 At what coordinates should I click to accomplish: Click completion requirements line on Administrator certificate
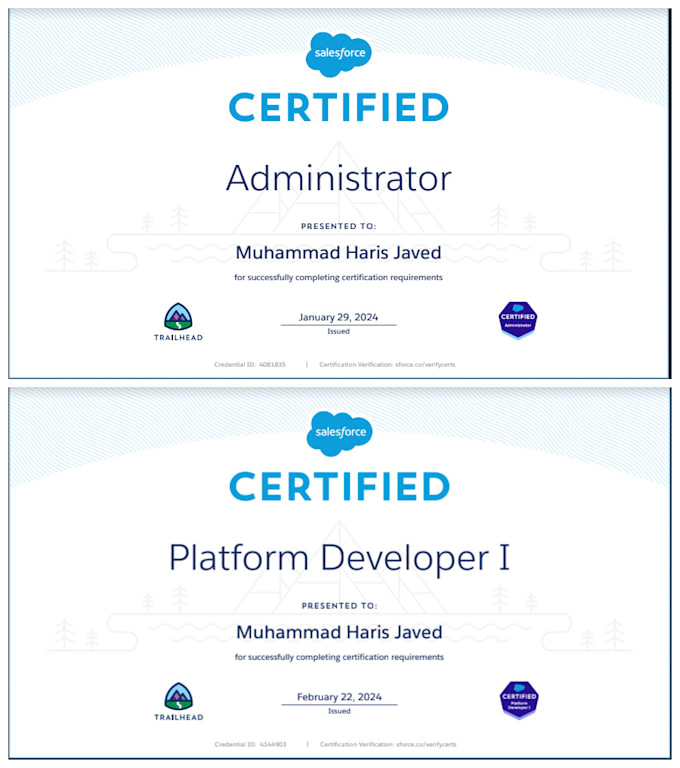pyautogui.click(x=339, y=278)
